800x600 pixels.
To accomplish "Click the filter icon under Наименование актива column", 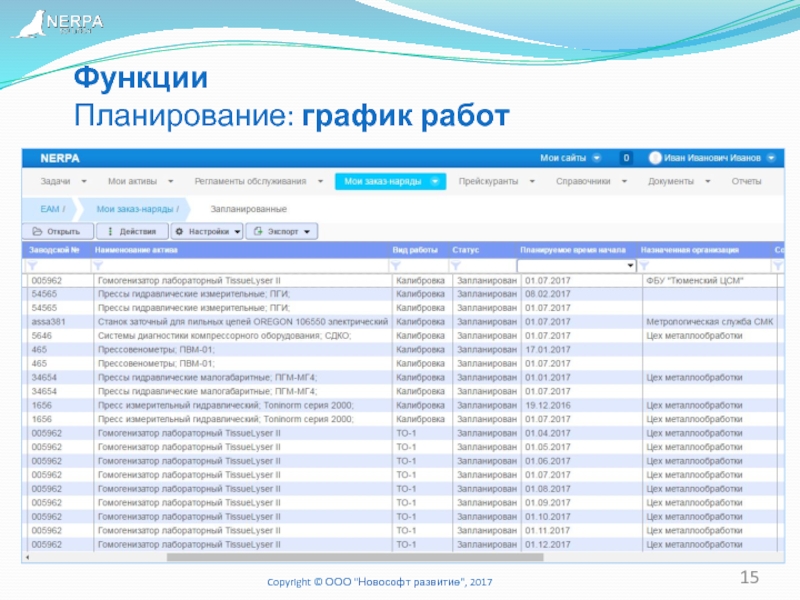I will pos(98,266).
